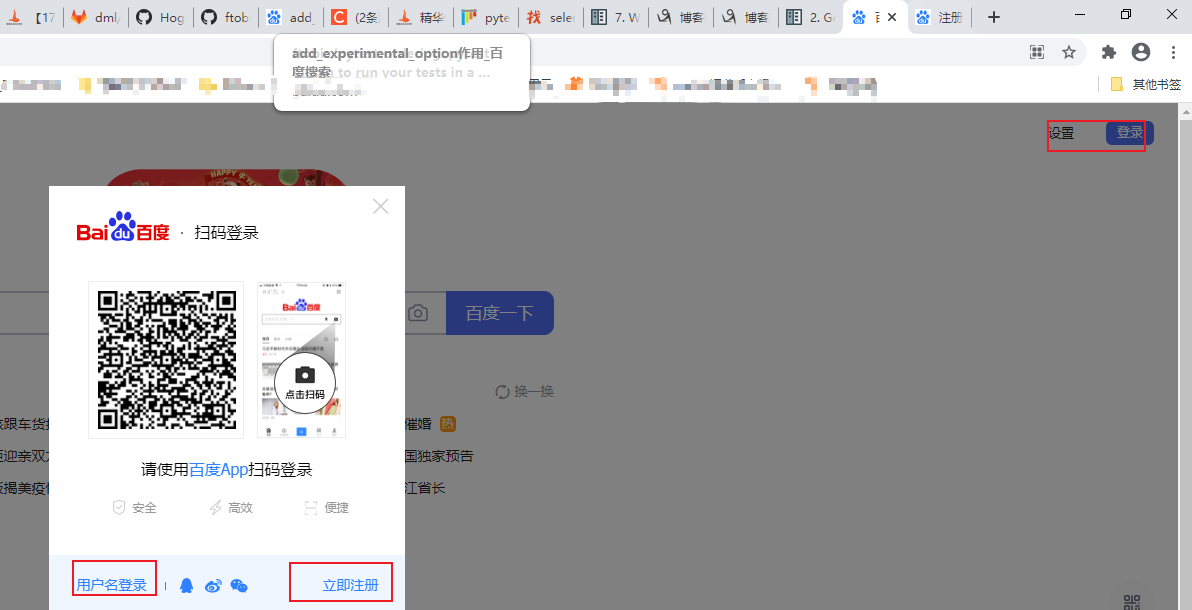The width and height of the screenshot is (1192, 610).
Task: Click the 安全 shield icon
Action: click(119, 507)
